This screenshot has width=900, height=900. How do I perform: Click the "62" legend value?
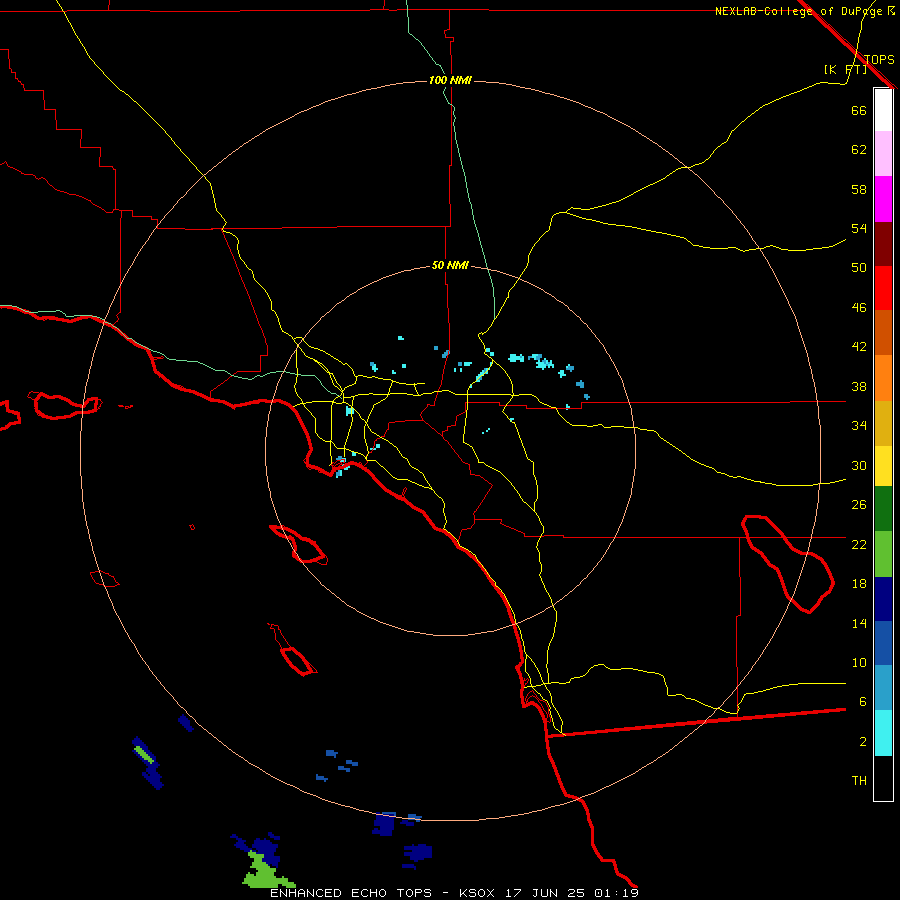pyautogui.click(x=859, y=150)
